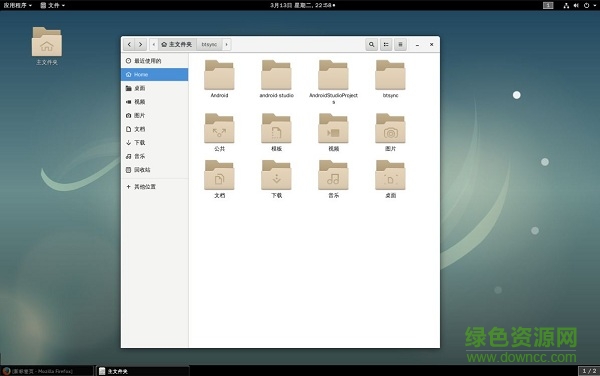Select the 下载 folder icon in the grid
Screen dimensions: 600x376
point(276,175)
